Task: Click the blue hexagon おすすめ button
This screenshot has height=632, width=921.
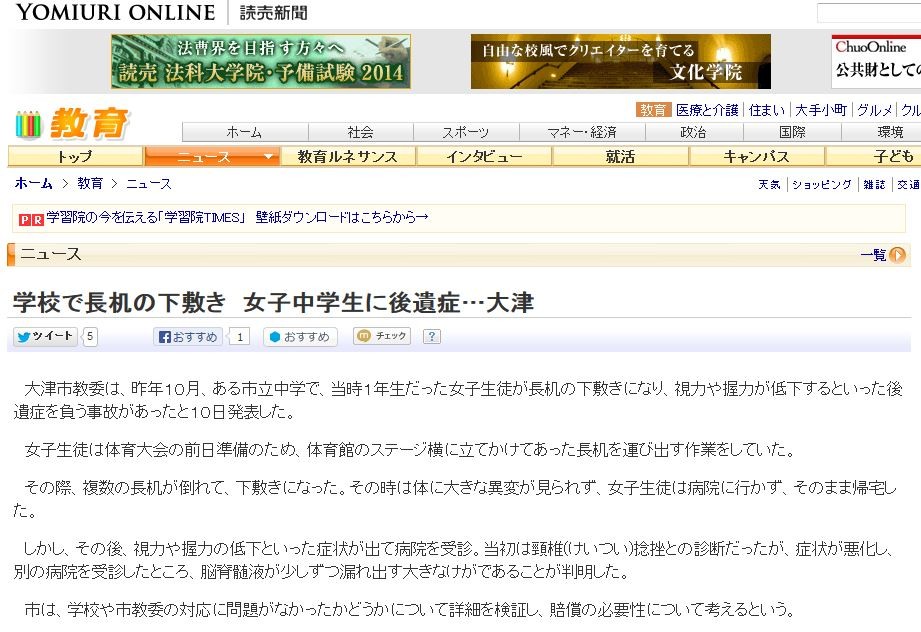Action: 300,337
